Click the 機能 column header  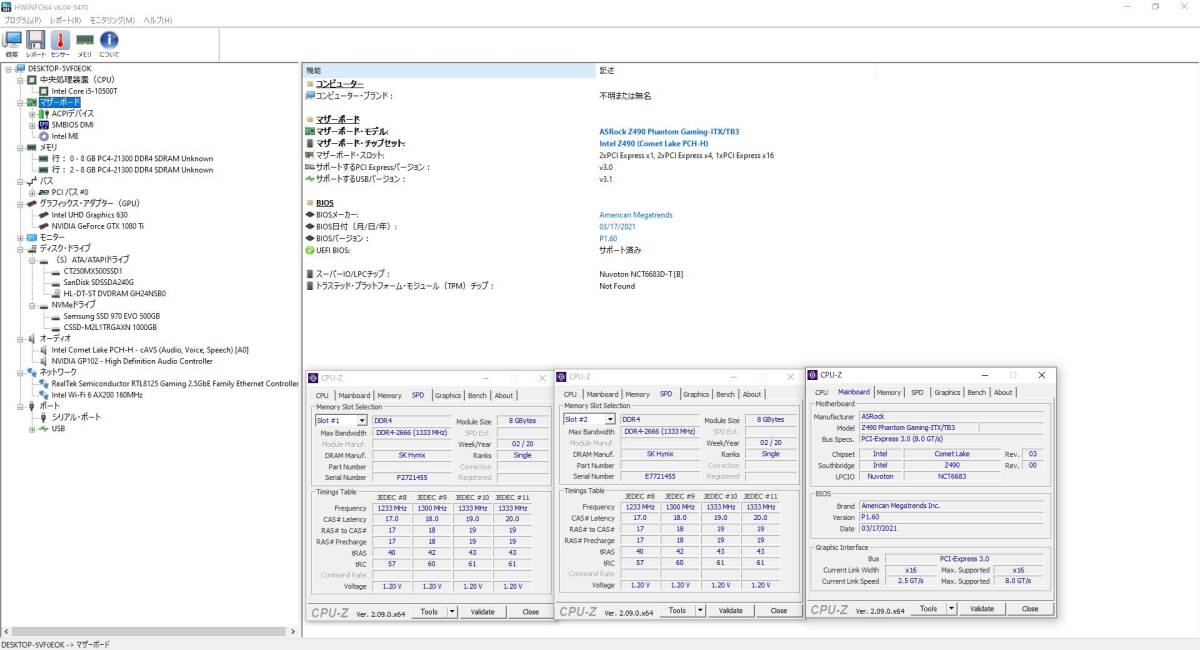pyautogui.click(x=449, y=70)
